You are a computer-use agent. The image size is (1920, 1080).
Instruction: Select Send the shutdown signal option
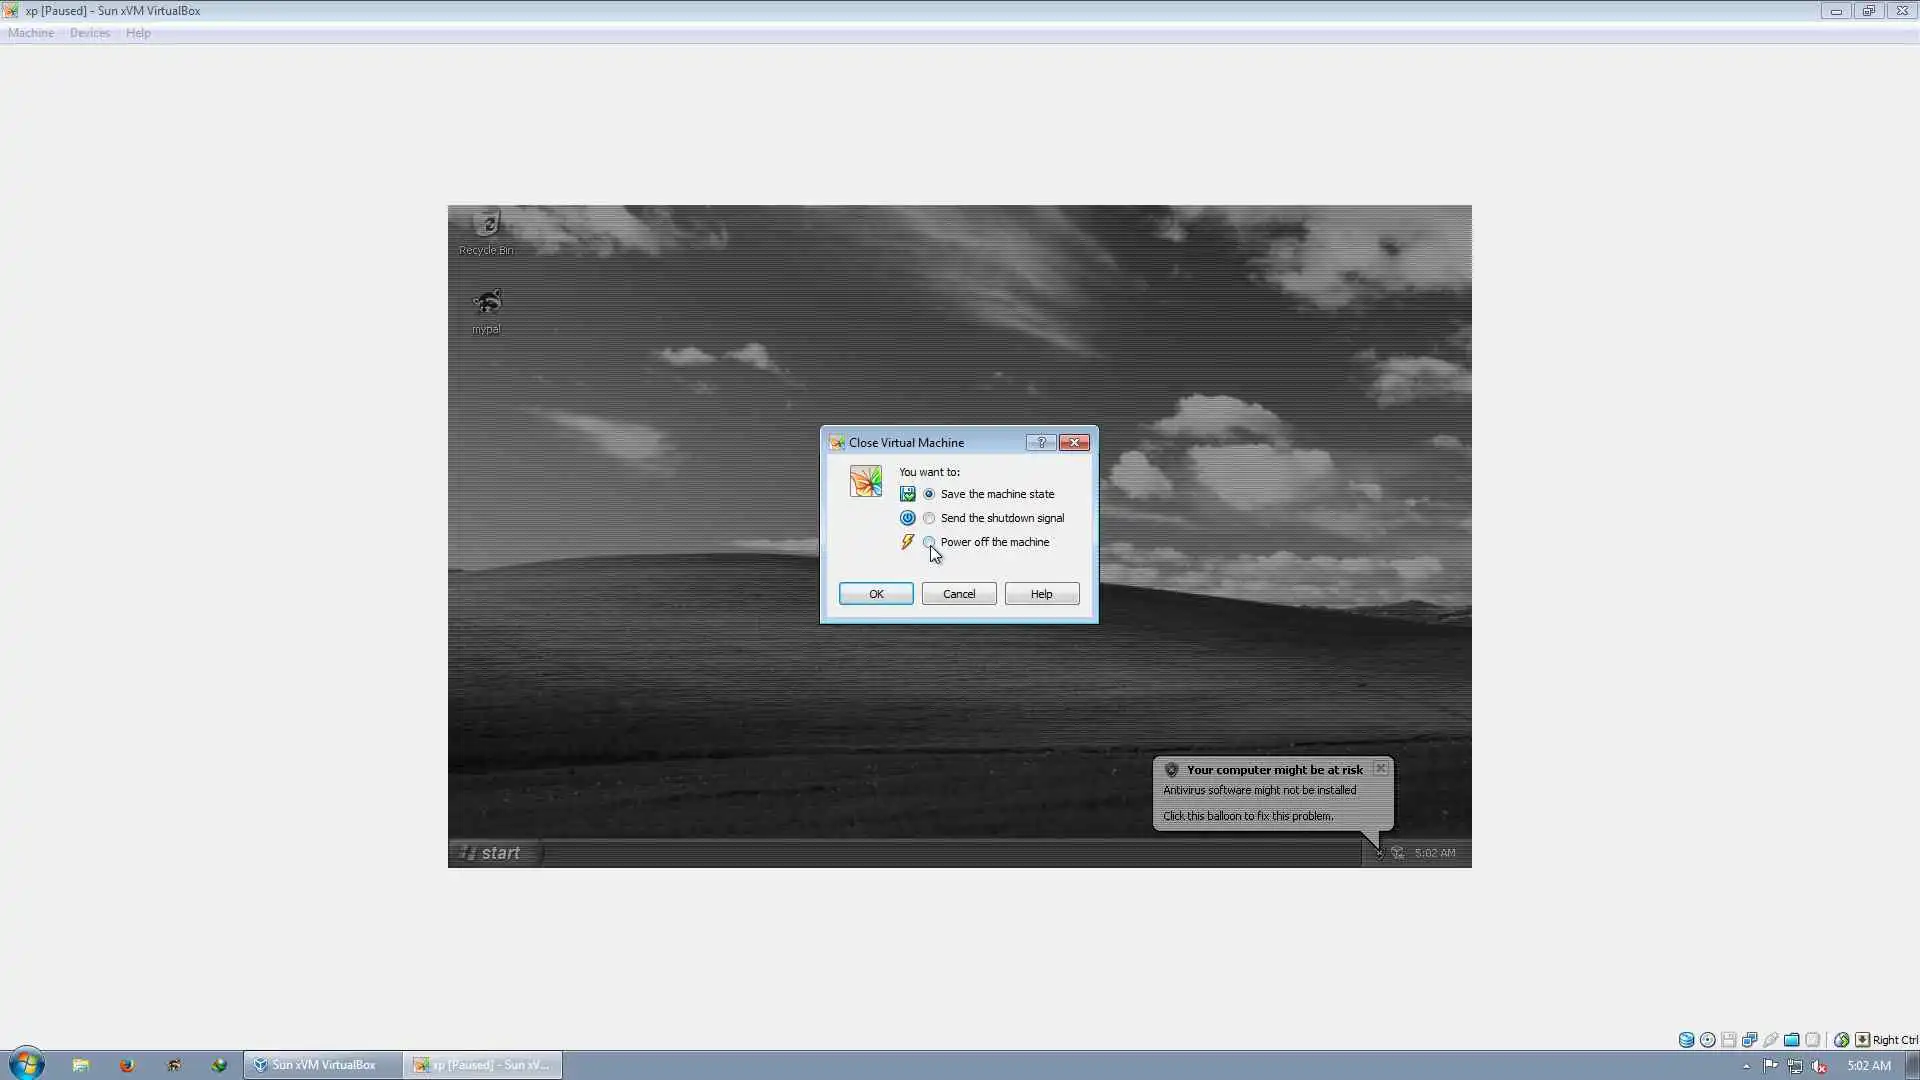[x=929, y=518]
